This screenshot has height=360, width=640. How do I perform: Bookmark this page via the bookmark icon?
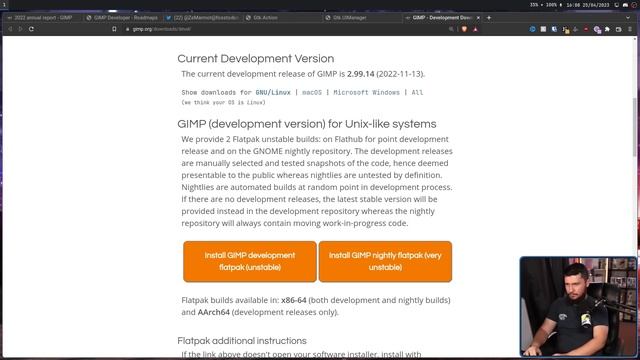click(x=114, y=29)
